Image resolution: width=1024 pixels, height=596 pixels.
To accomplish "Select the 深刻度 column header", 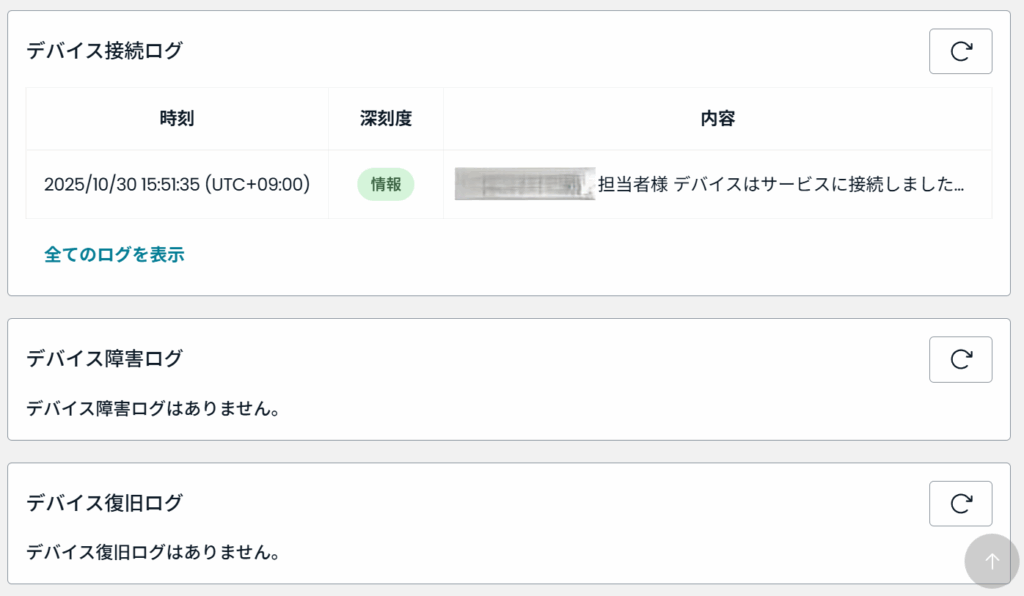I will point(386,118).
